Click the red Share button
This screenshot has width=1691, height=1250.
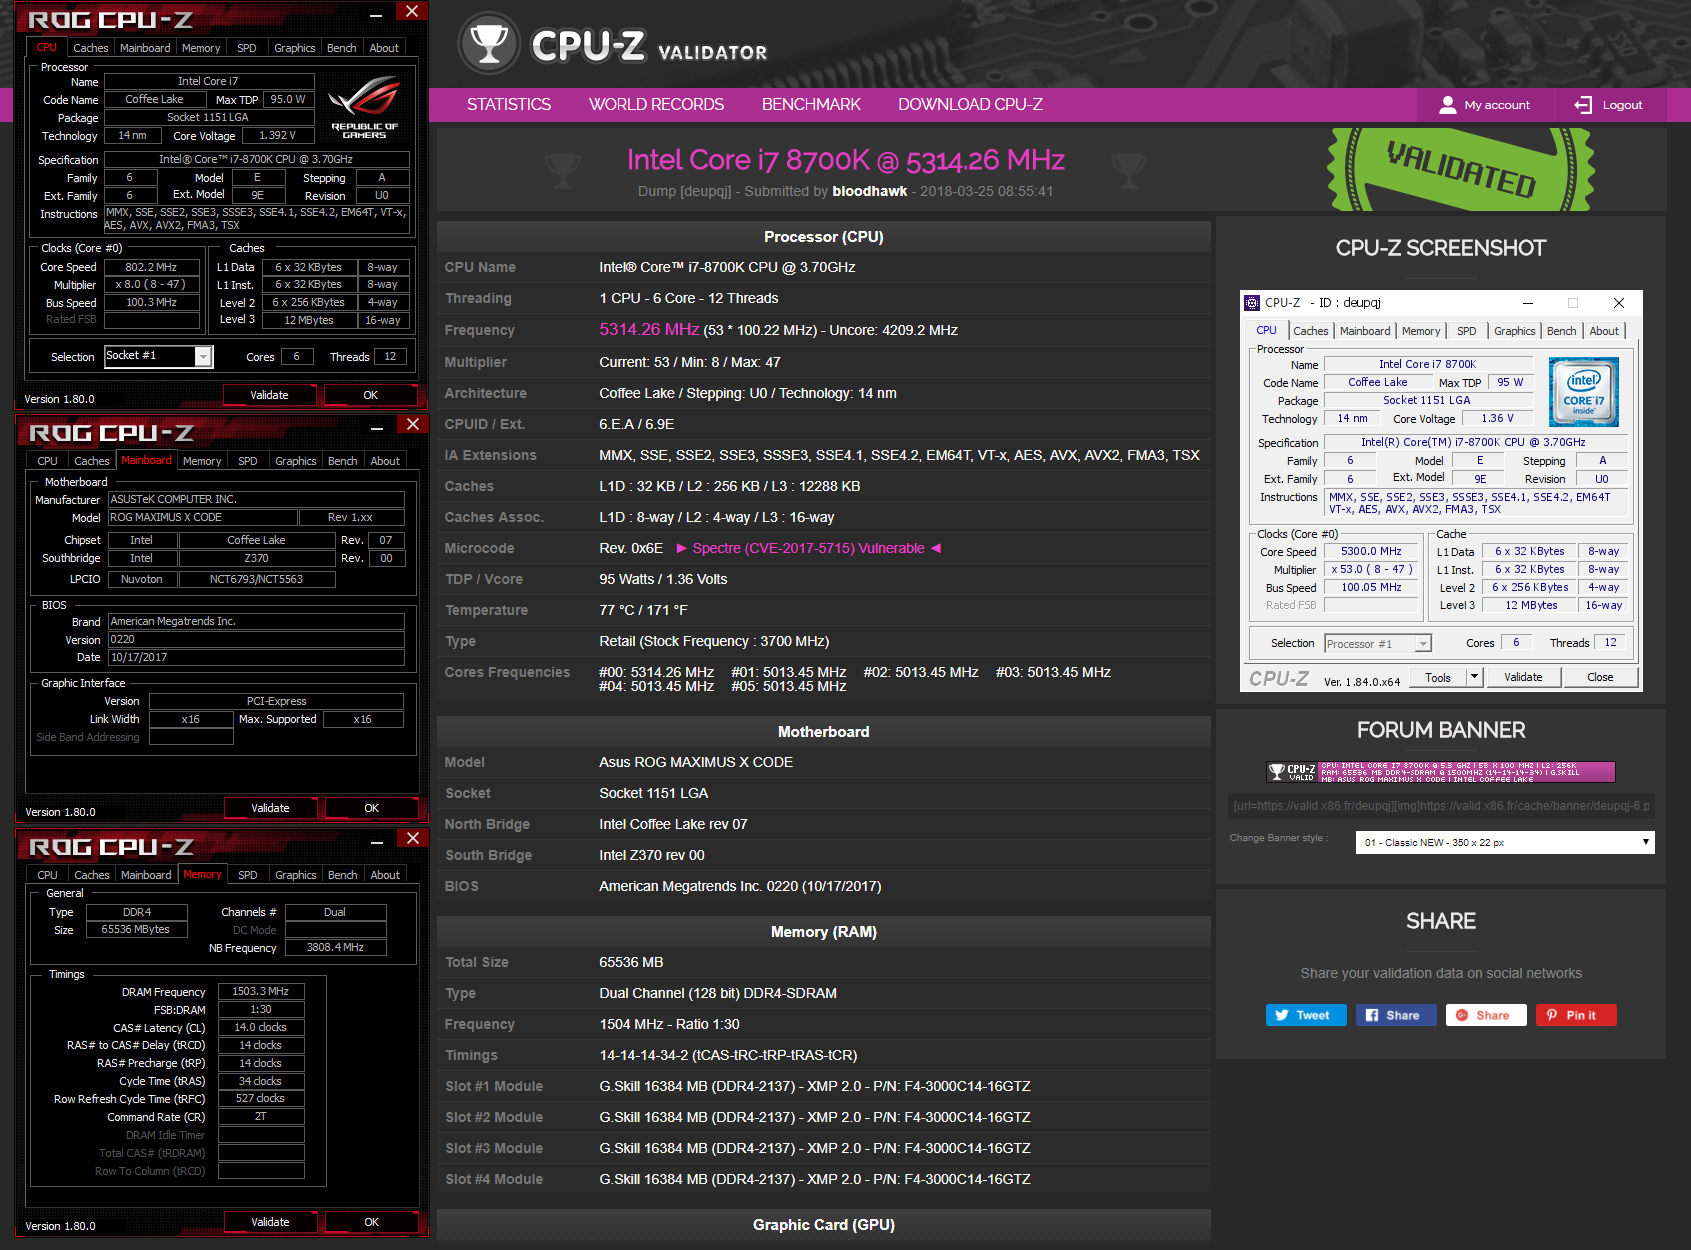(x=1486, y=1015)
